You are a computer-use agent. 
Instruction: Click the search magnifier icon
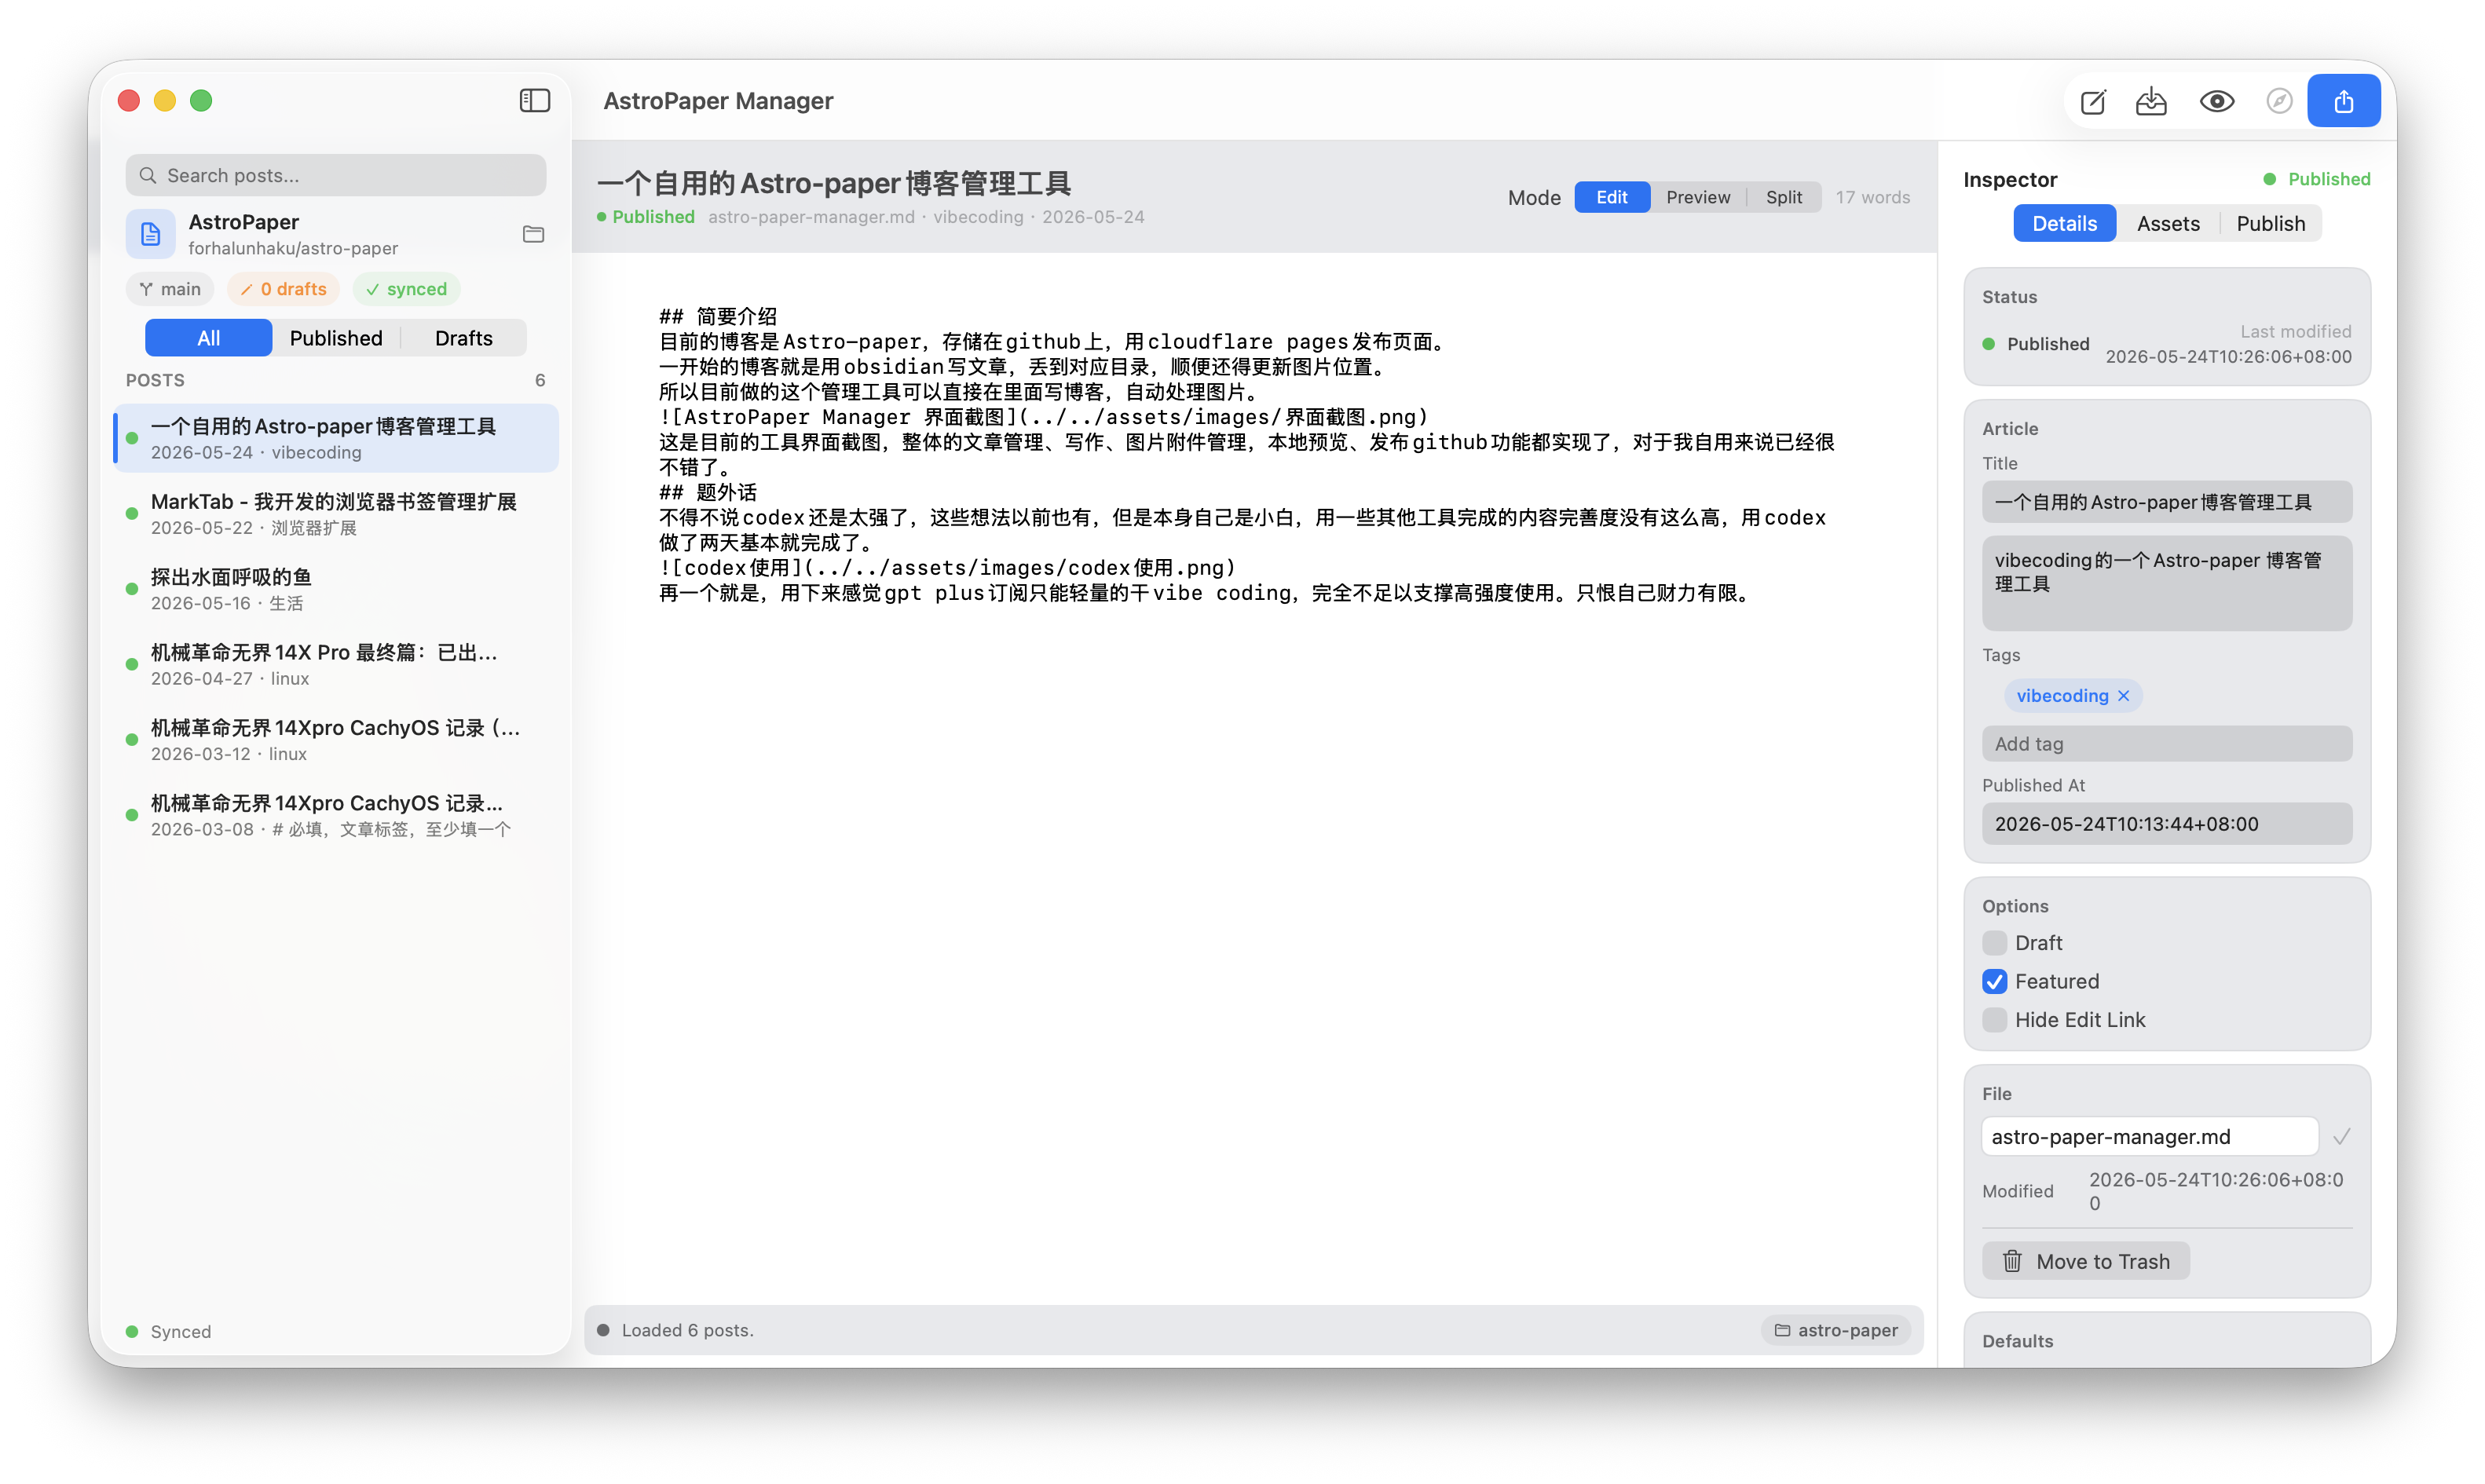148,176
